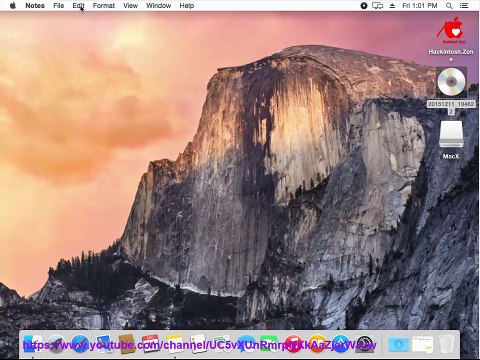The width and height of the screenshot is (480, 360).
Task: Open the Apple menu
Action: [13, 6]
